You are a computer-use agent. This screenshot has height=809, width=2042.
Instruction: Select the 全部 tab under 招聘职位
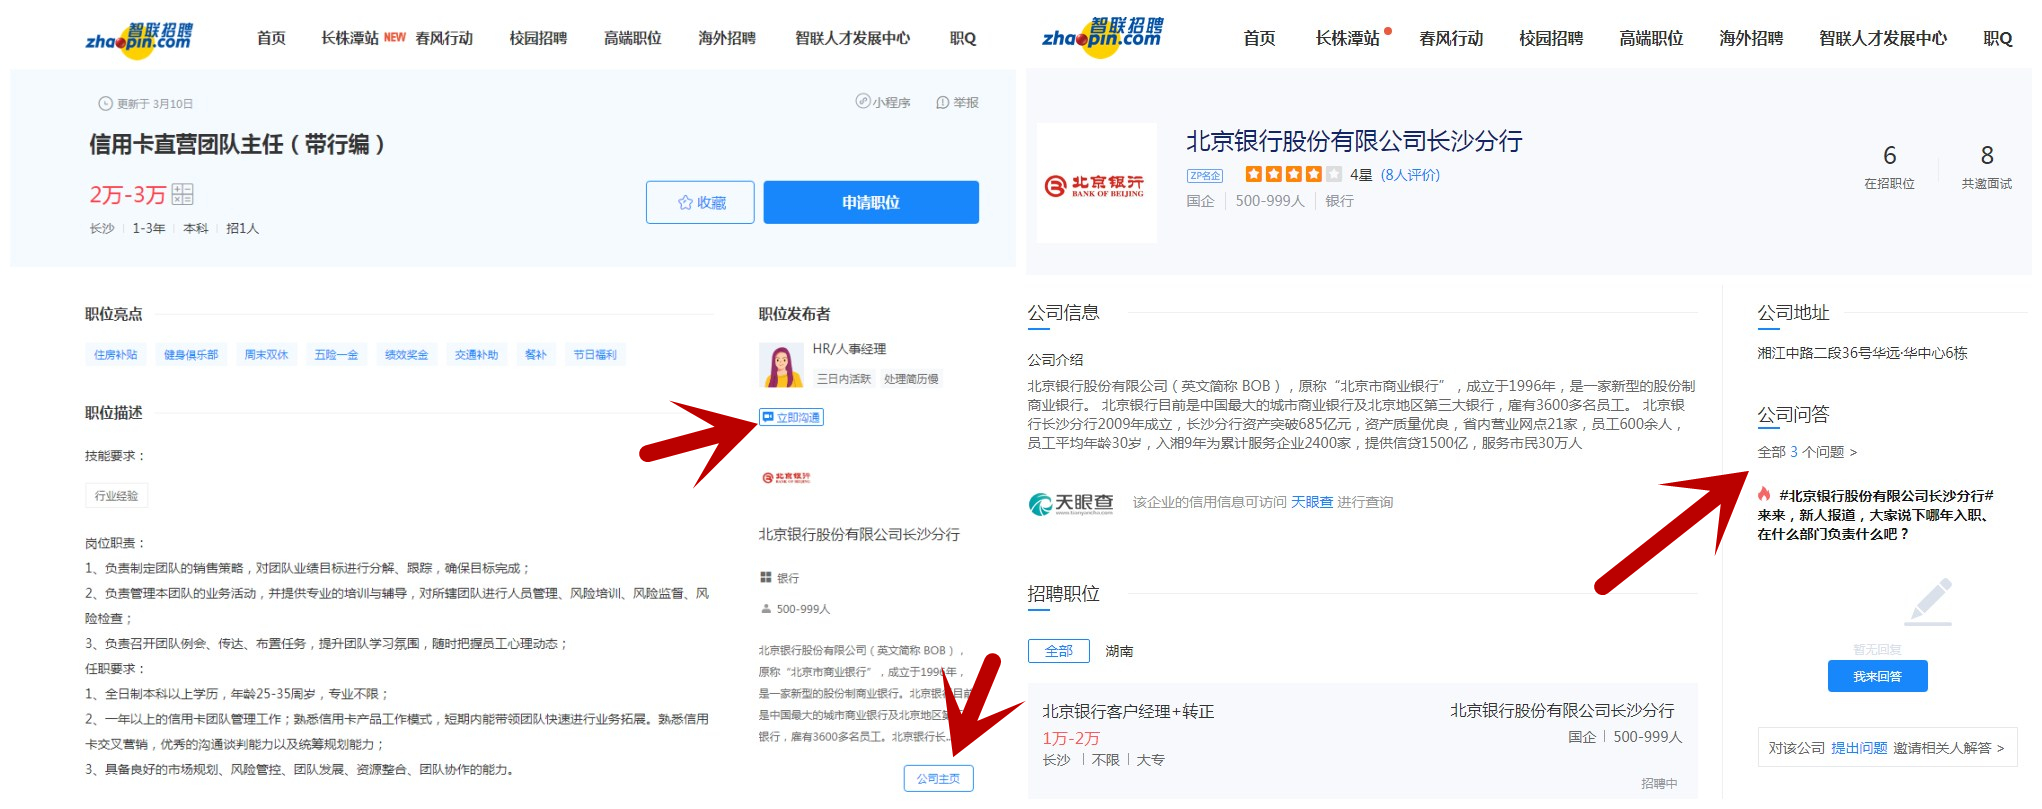point(1058,651)
